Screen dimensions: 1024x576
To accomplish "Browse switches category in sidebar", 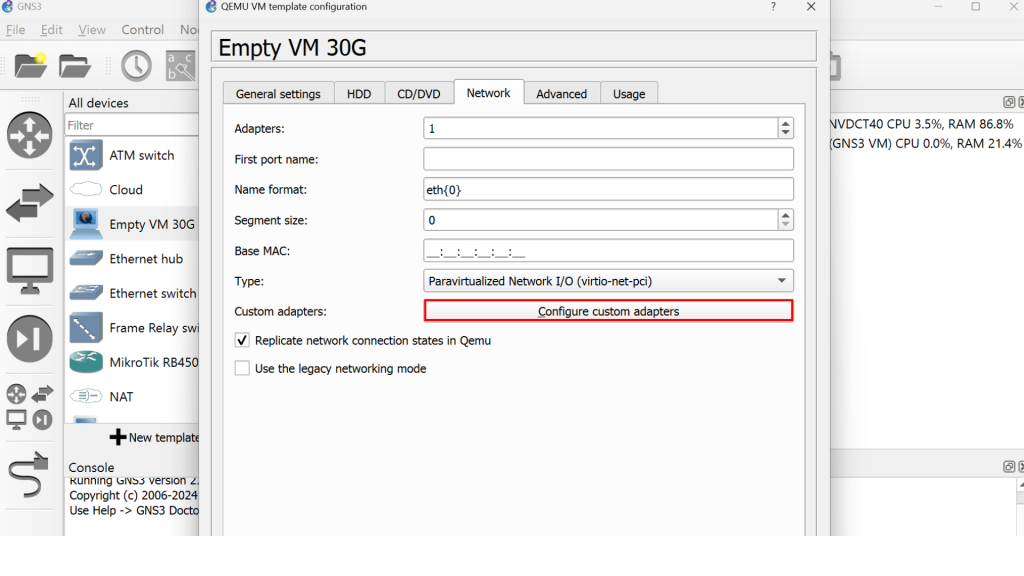I will [x=30, y=203].
